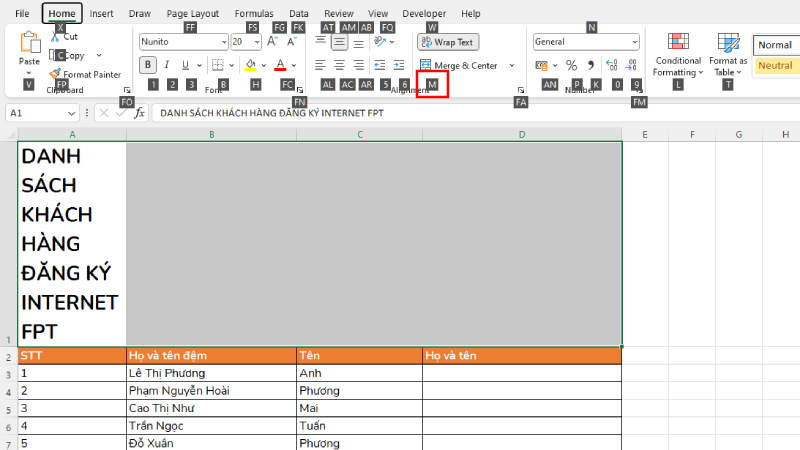This screenshot has height=450, width=800.
Task: Click the Format Painter brush icon
Action: point(55,74)
